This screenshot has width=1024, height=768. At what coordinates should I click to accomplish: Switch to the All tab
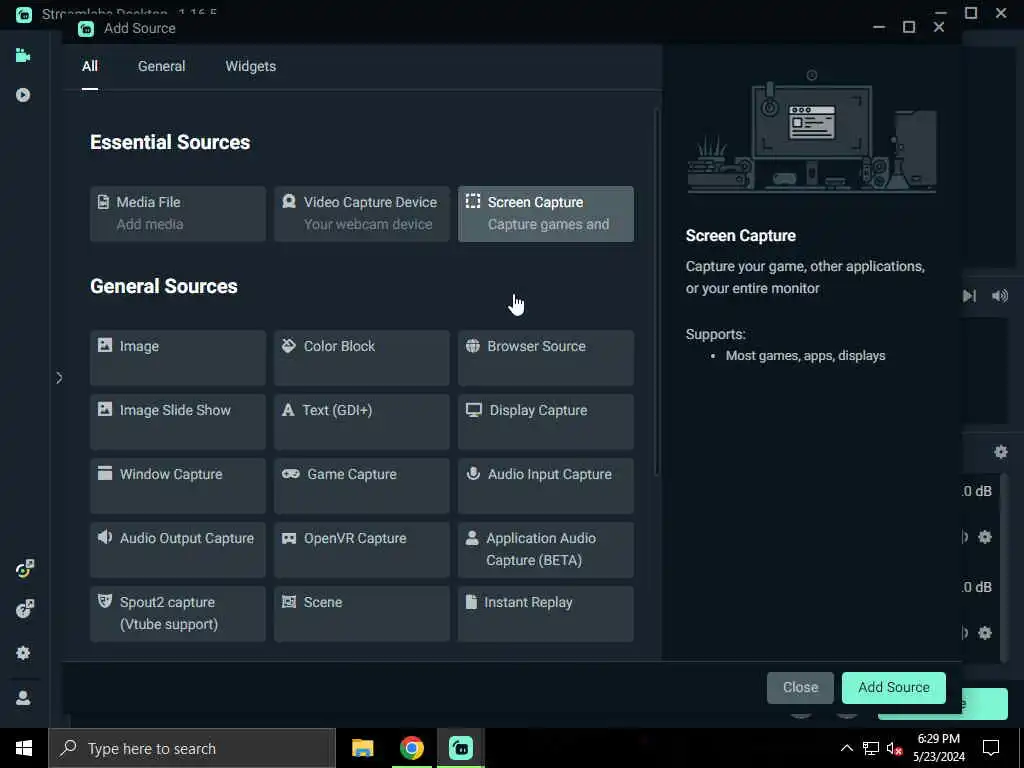coord(90,67)
